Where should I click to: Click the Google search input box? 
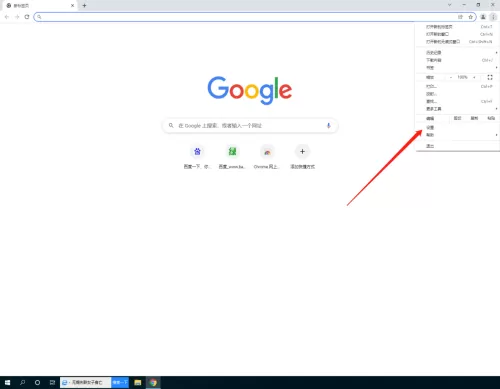(x=250, y=126)
